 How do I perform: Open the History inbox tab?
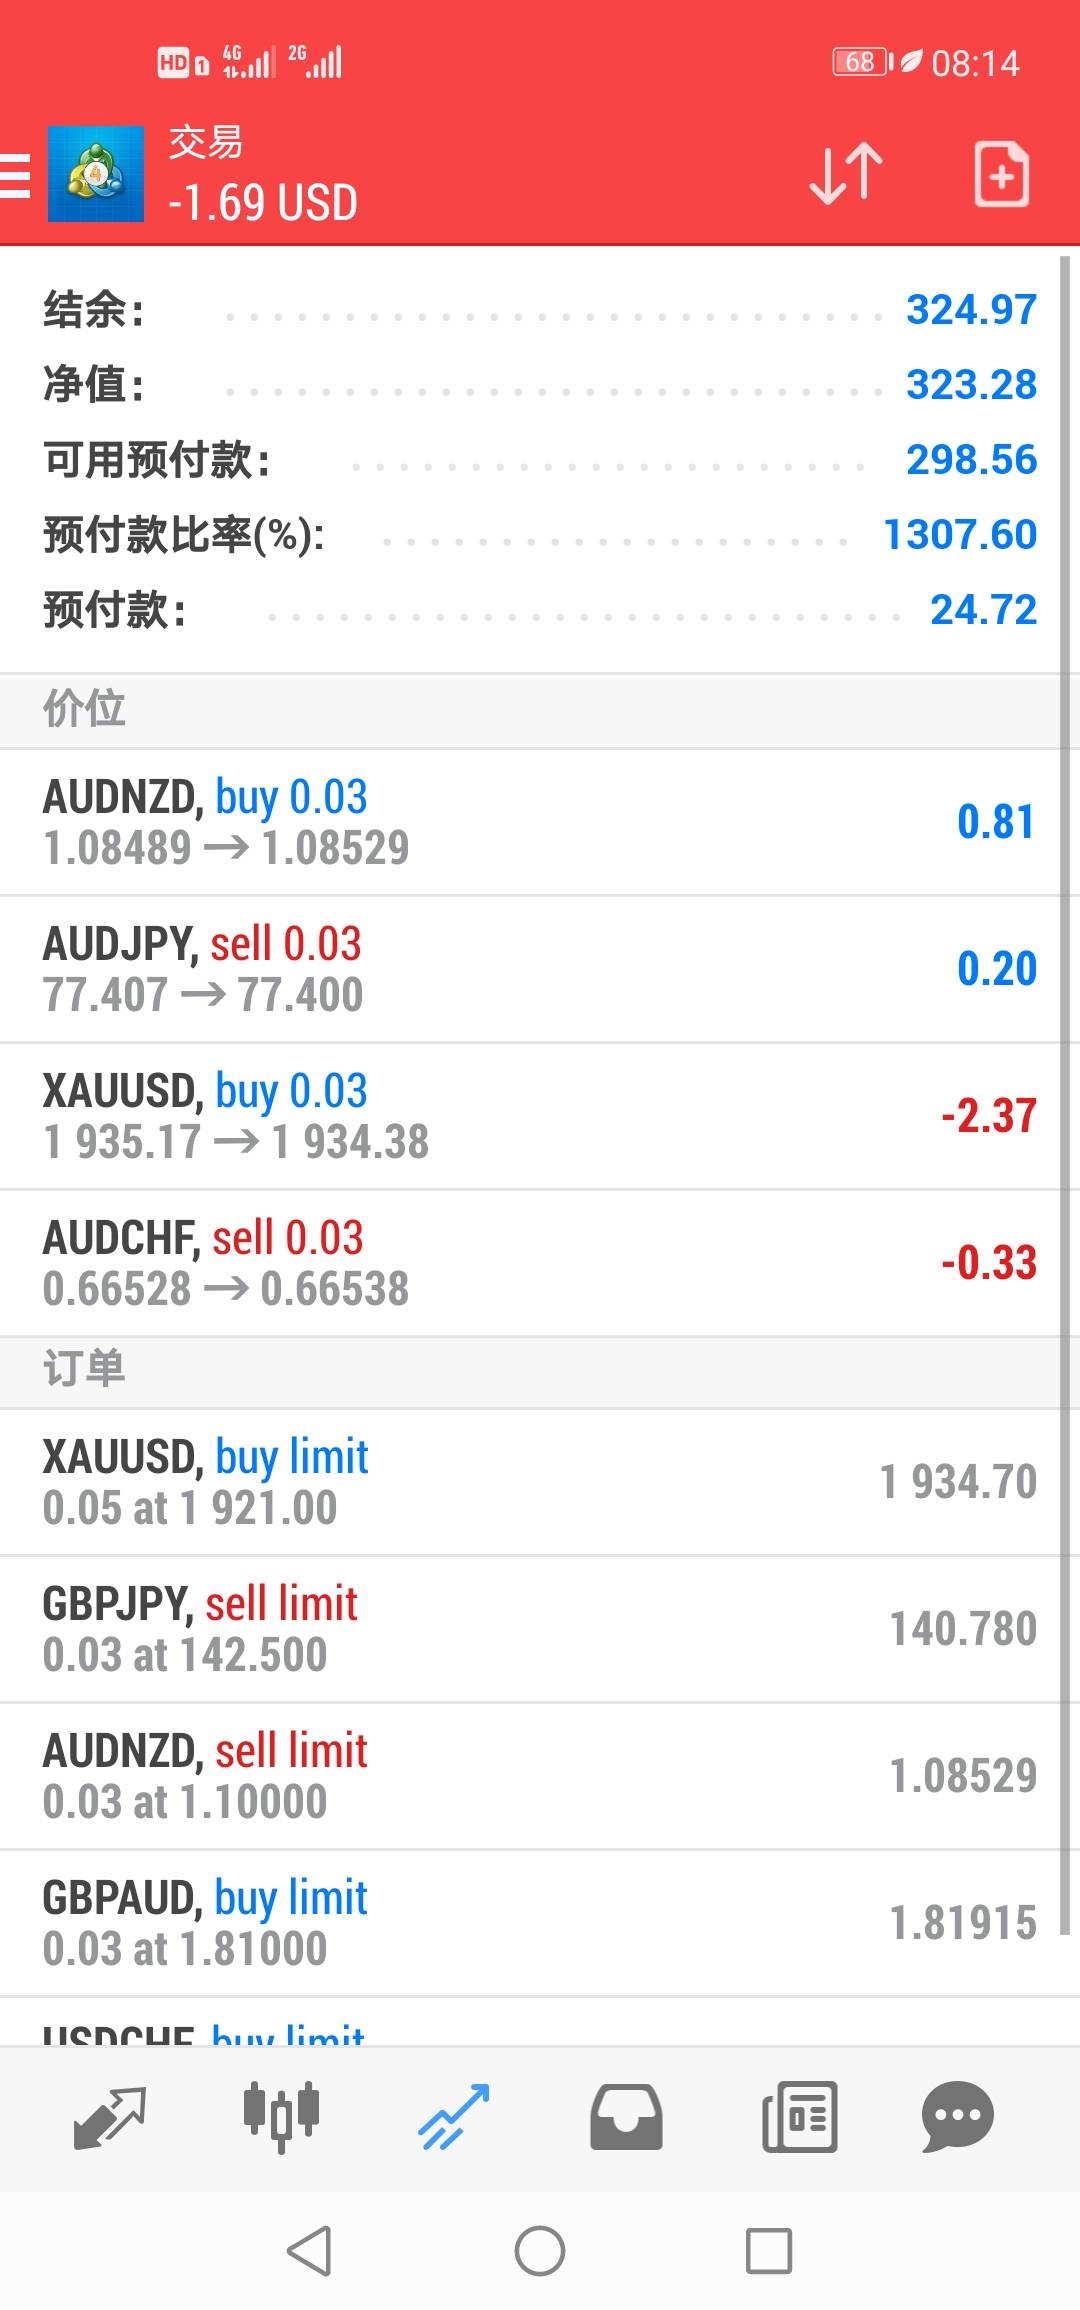tap(626, 2116)
